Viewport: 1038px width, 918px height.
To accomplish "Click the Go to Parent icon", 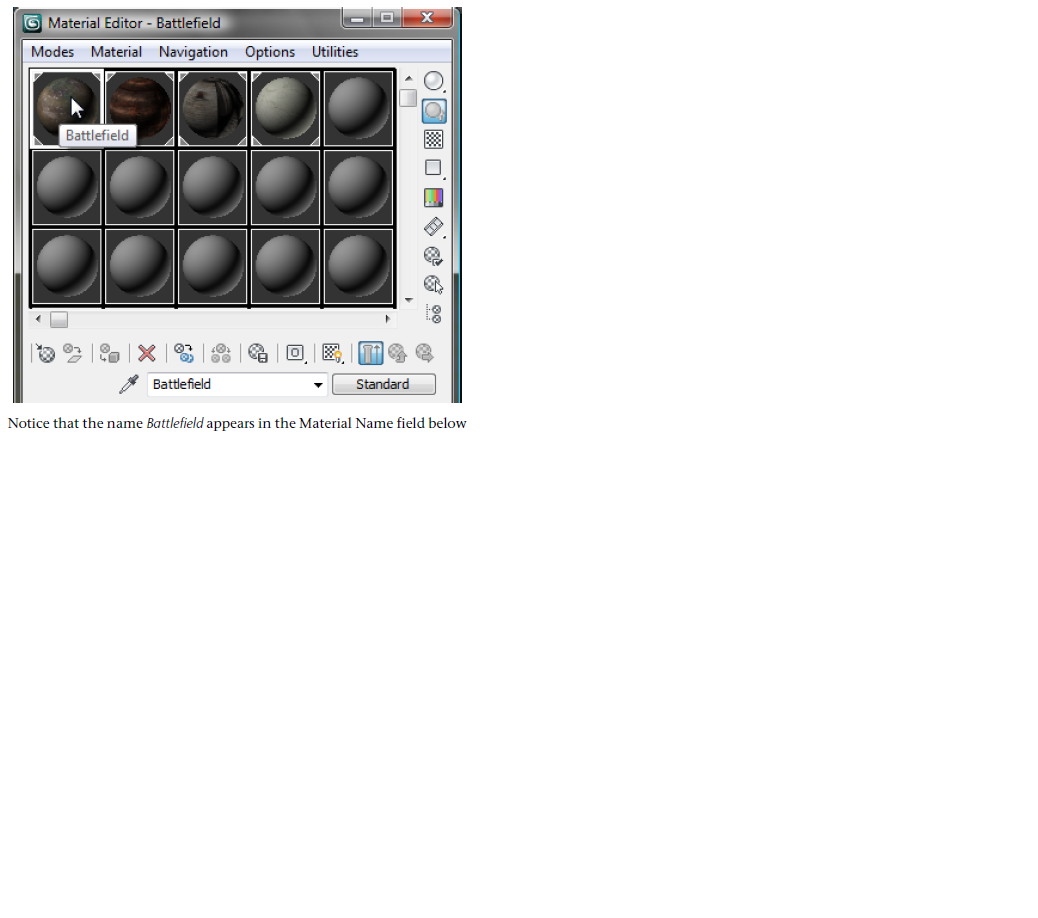I will pyautogui.click(x=397, y=353).
